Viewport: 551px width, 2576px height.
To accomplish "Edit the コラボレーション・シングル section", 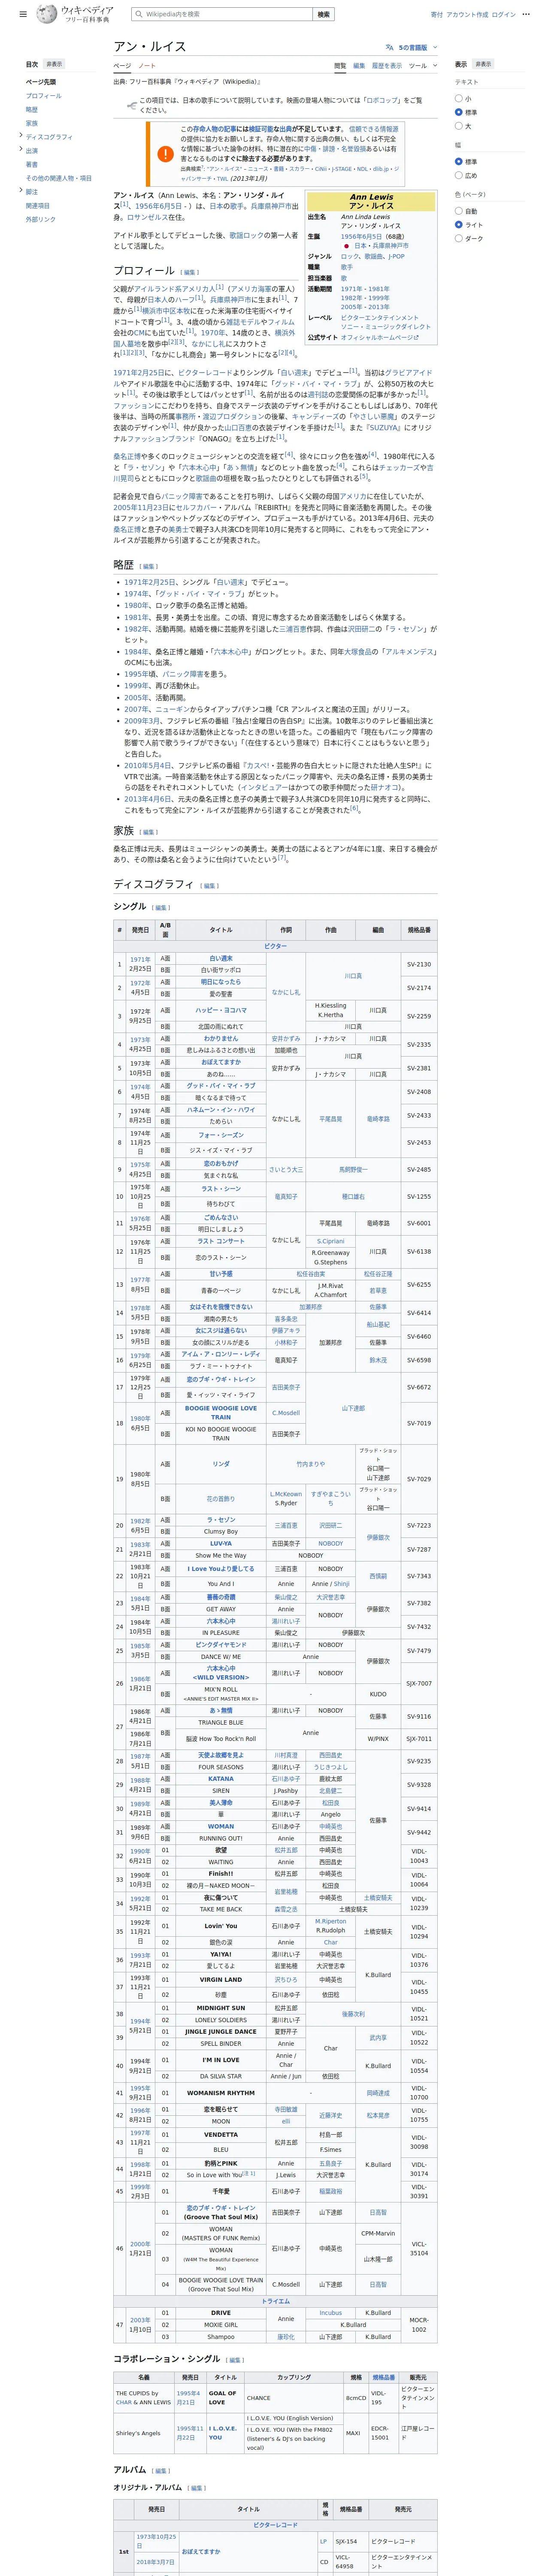I will tap(236, 2360).
